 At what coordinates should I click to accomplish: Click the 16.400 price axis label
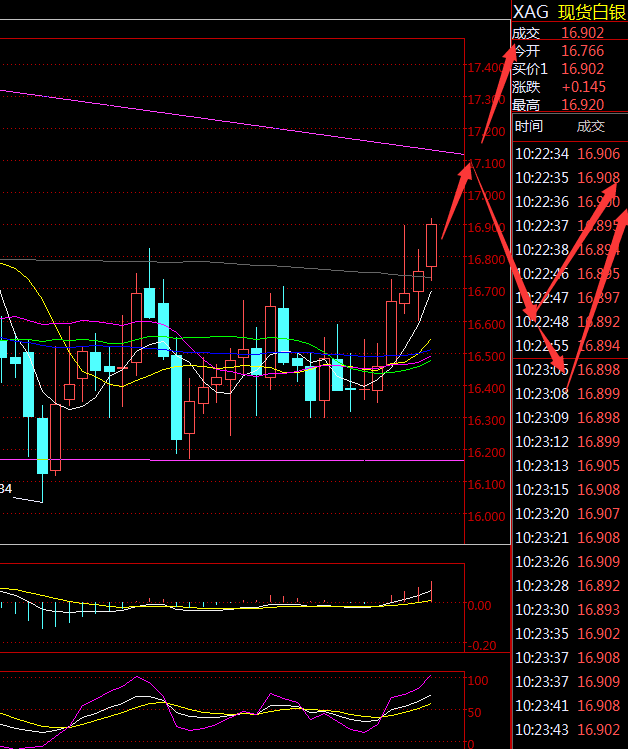pyautogui.click(x=486, y=388)
